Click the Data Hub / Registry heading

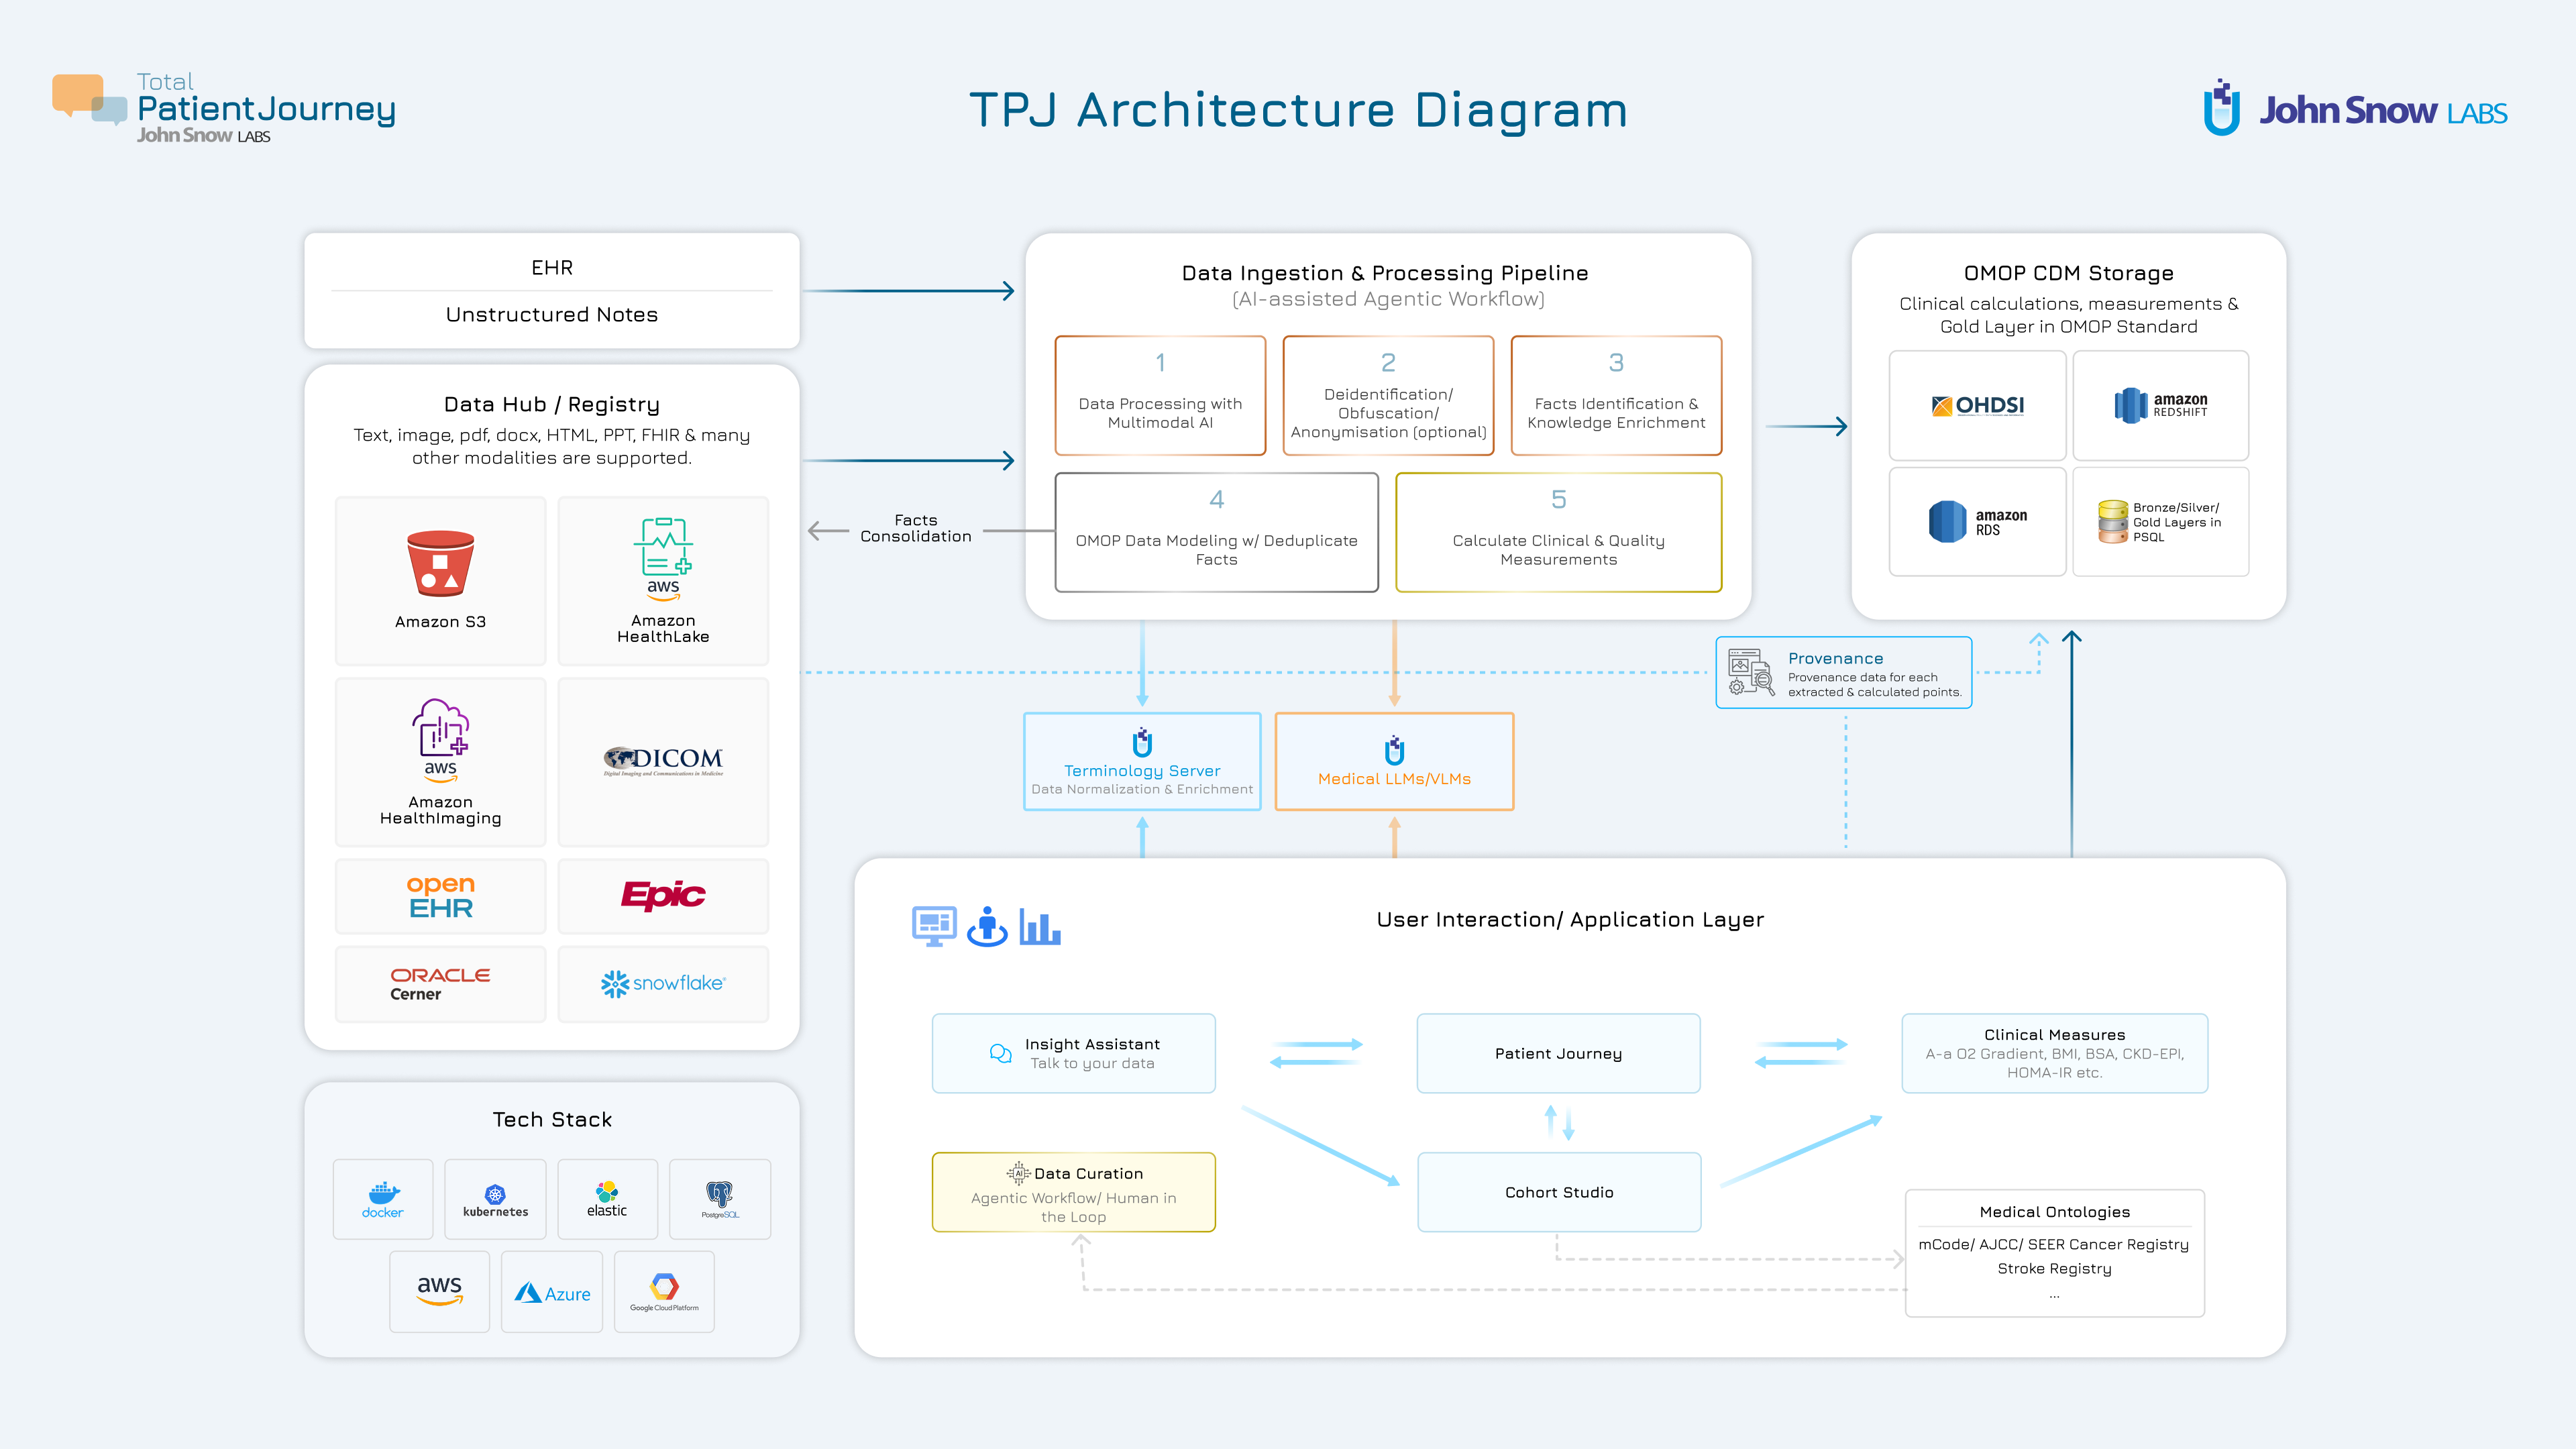click(552, 404)
